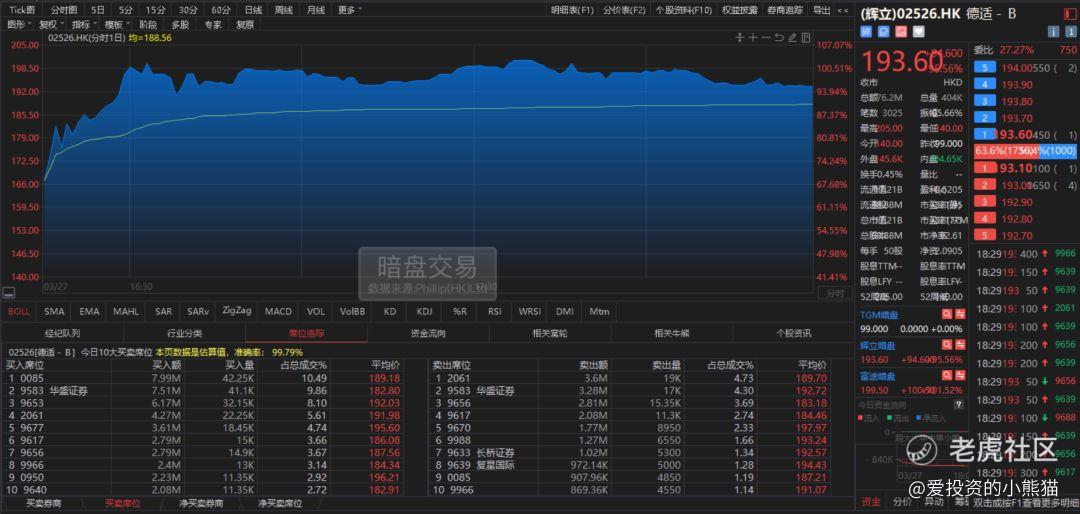Click the plus zoom-in icon in the chart toolbar

click(x=753, y=38)
